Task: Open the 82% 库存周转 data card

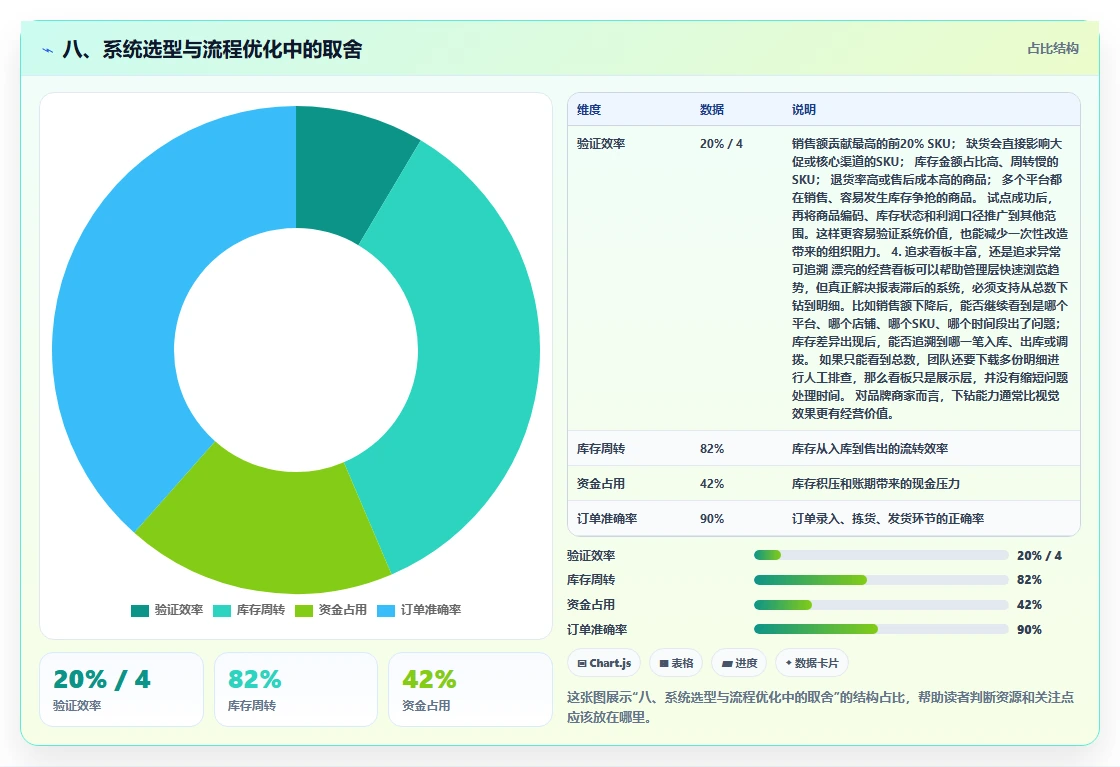Action: pyautogui.click(x=296, y=689)
